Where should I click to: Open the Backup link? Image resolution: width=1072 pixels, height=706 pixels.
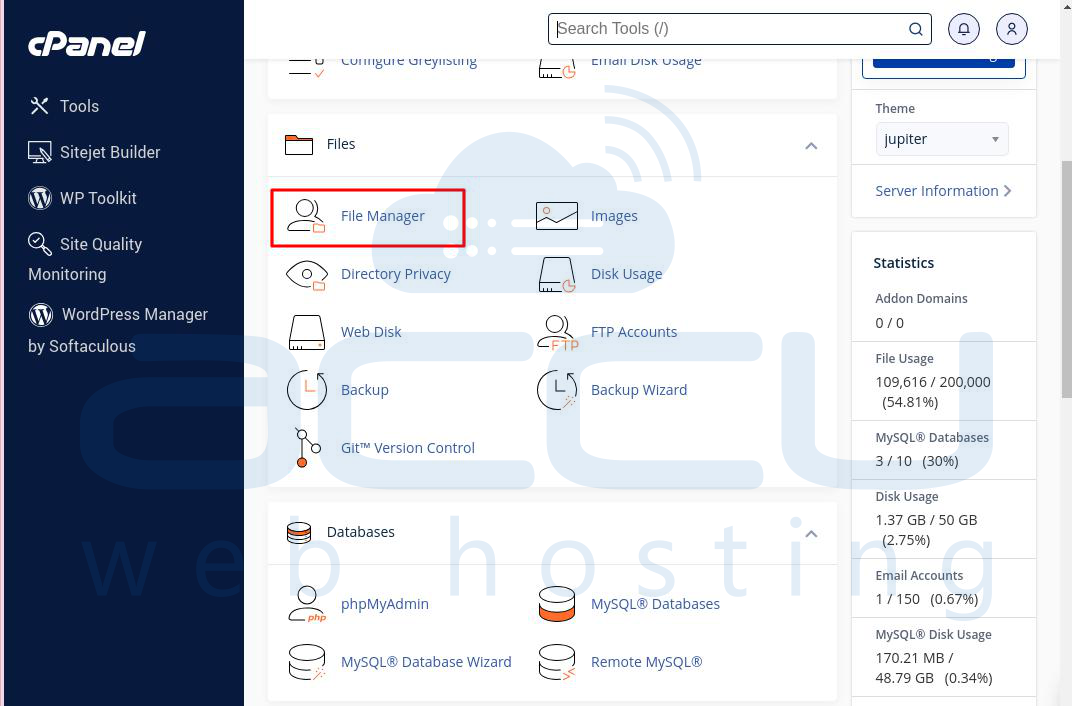(364, 390)
